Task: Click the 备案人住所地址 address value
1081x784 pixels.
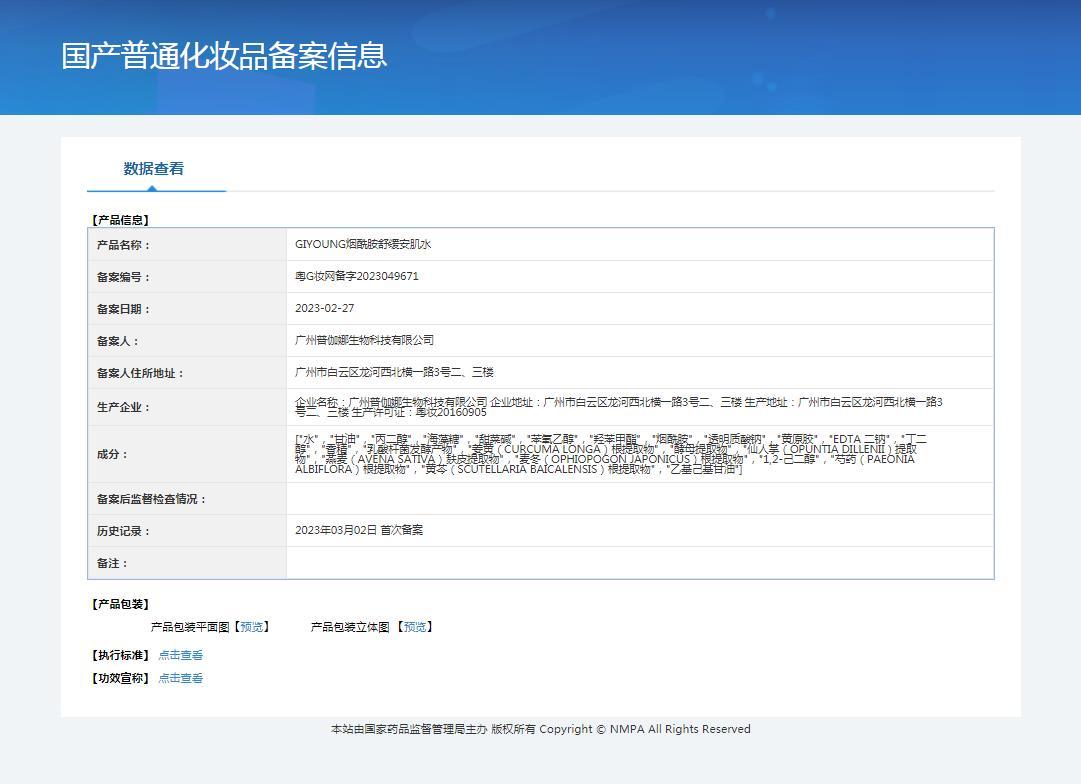Action: pos(395,373)
